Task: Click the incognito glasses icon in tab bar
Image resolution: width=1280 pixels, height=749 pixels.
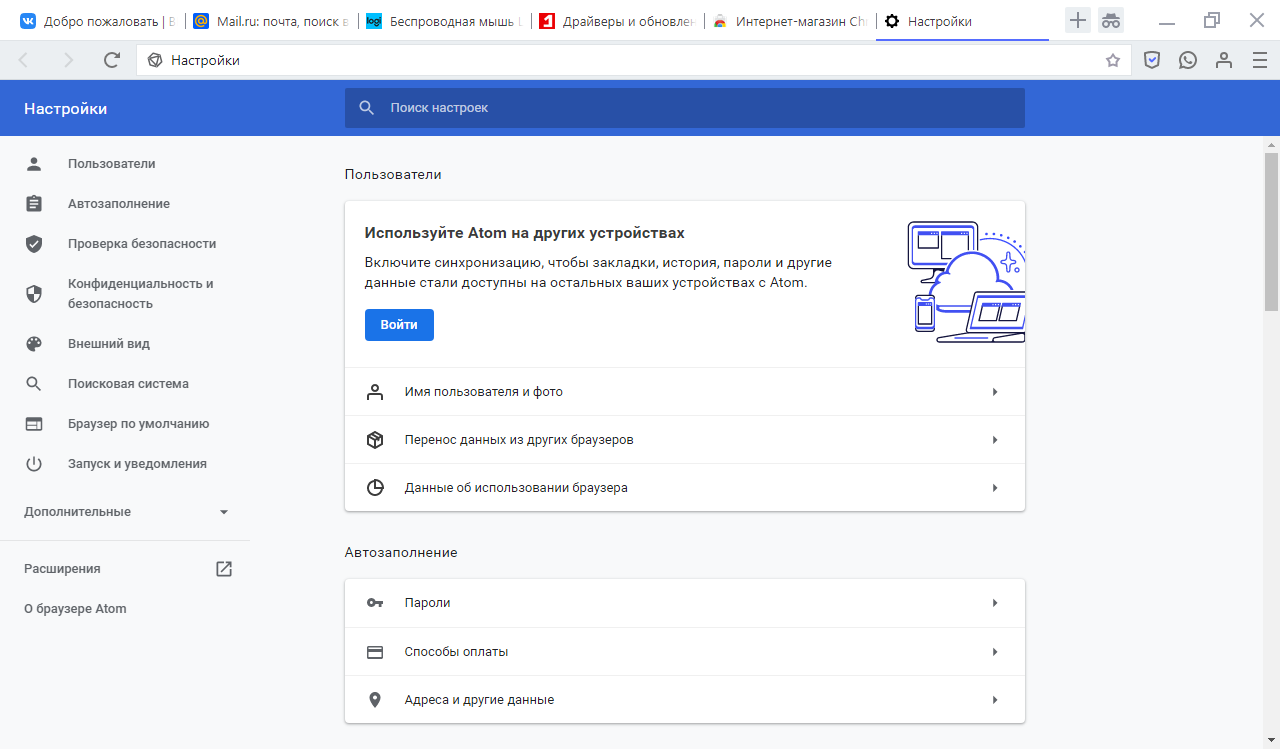Action: [x=1110, y=20]
